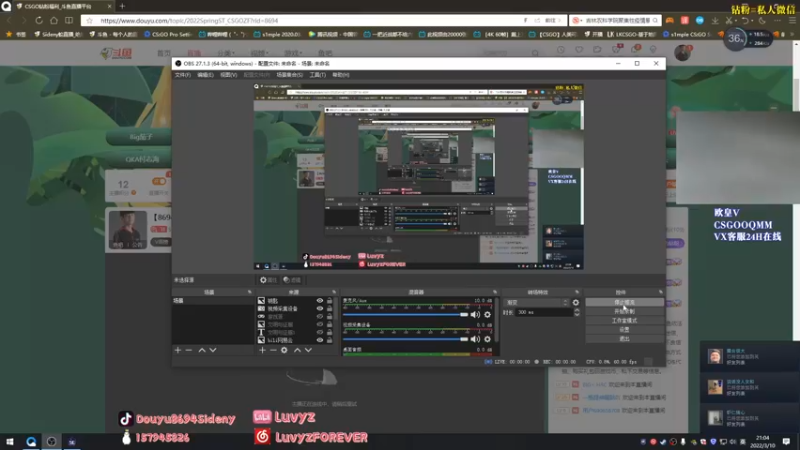Toggle visibility of bottom source row
Screen dimensions: 800x450
320,340
